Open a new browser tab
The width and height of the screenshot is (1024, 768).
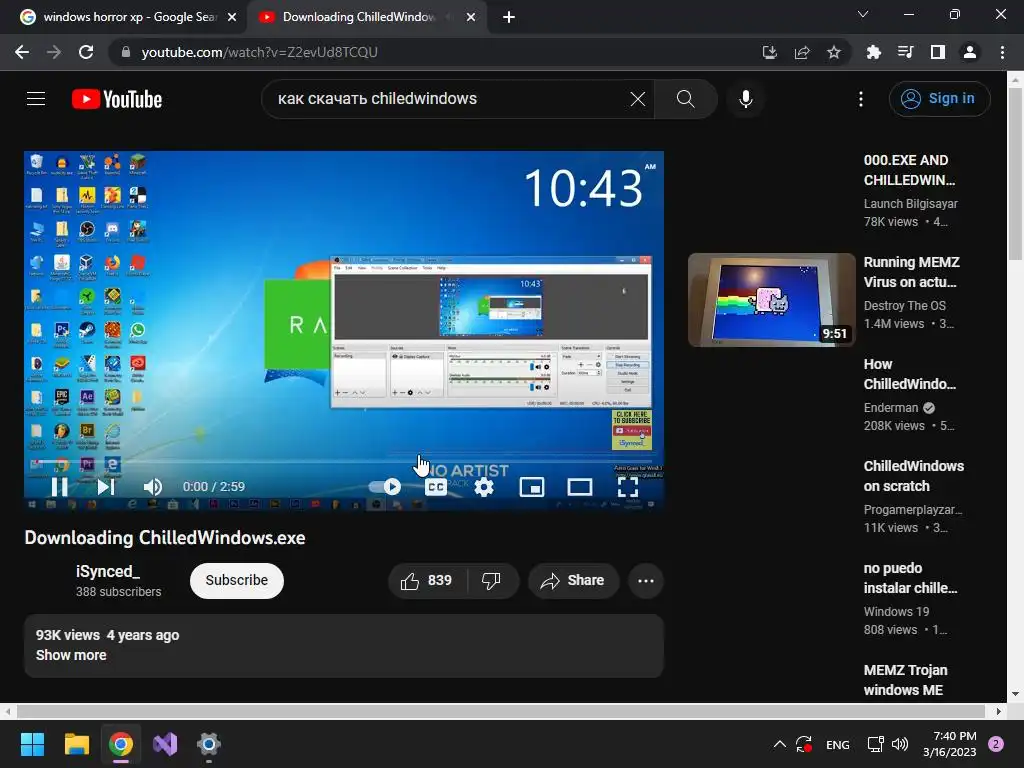click(x=509, y=17)
